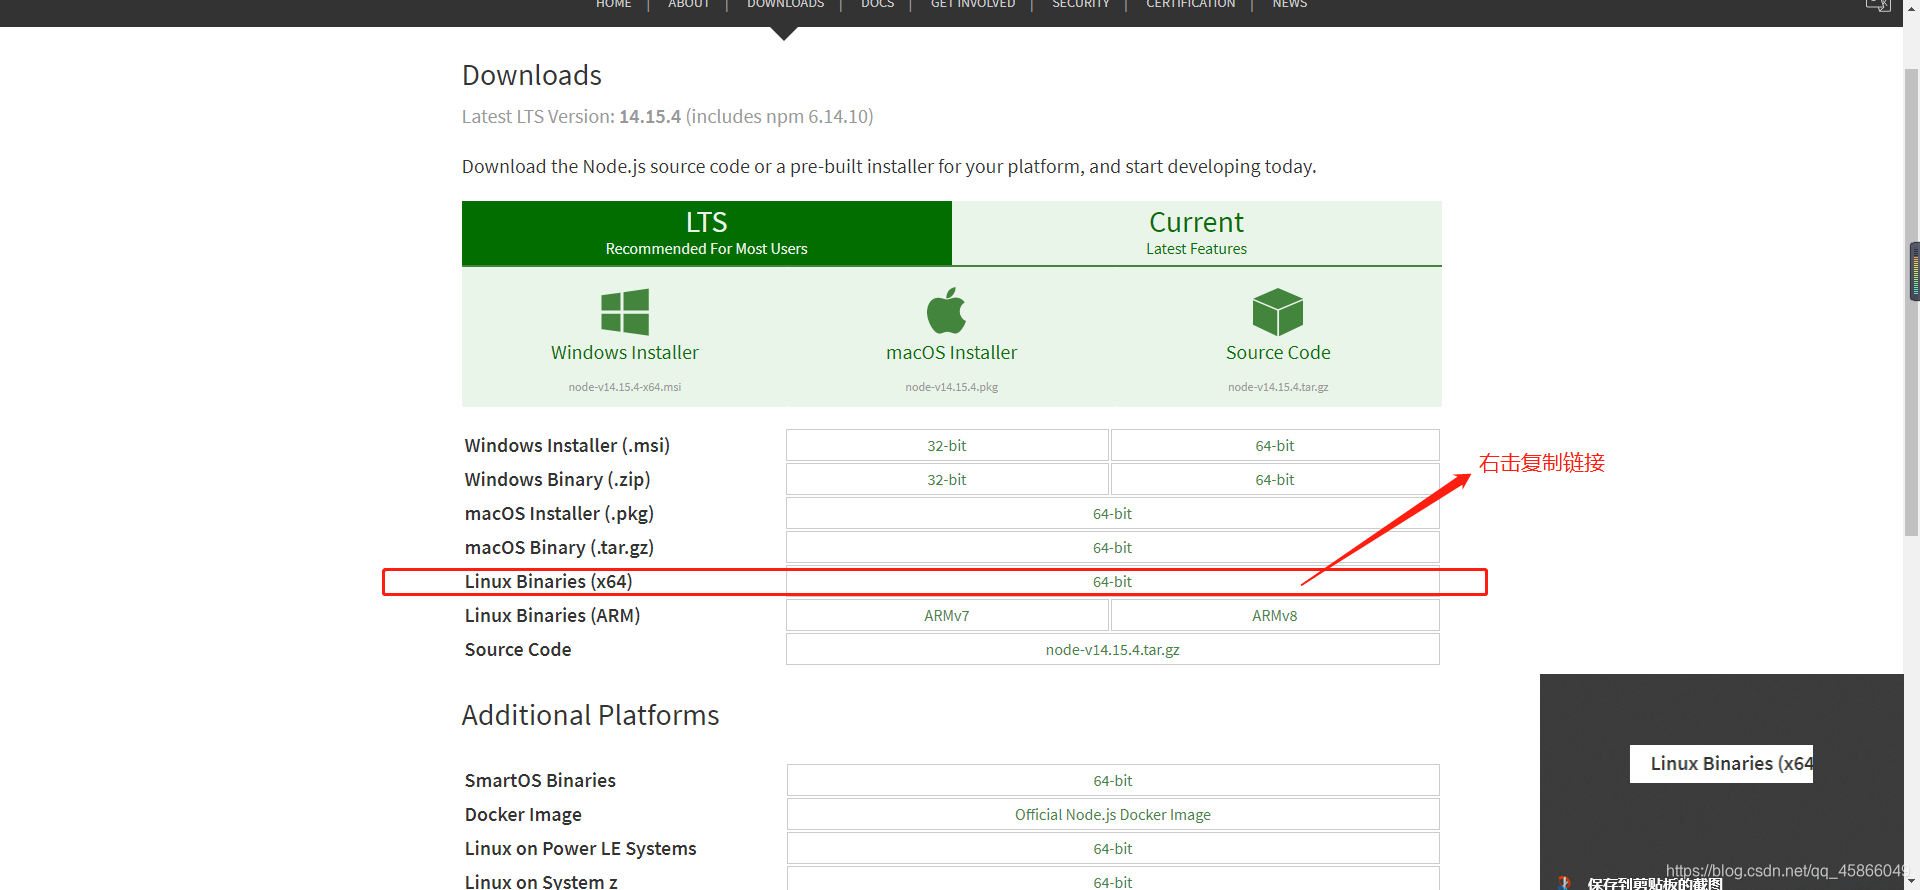1920x890 pixels.
Task: Download Linux on System z 64-bit
Action: click(x=1113, y=879)
